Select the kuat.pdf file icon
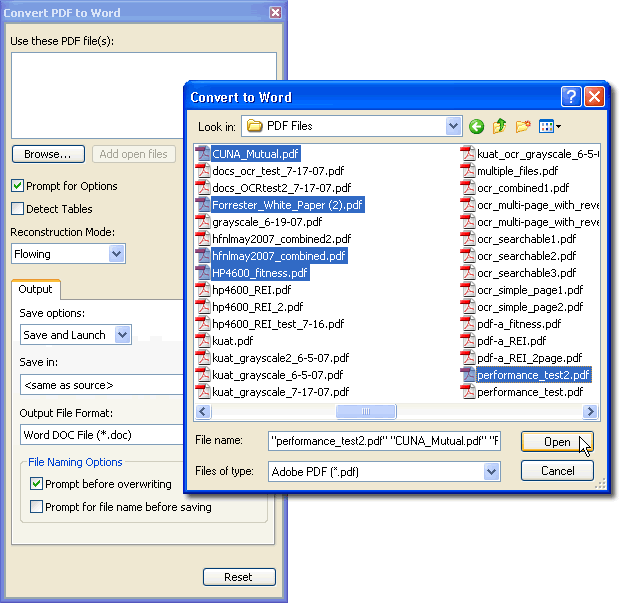 [x=203, y=341]
